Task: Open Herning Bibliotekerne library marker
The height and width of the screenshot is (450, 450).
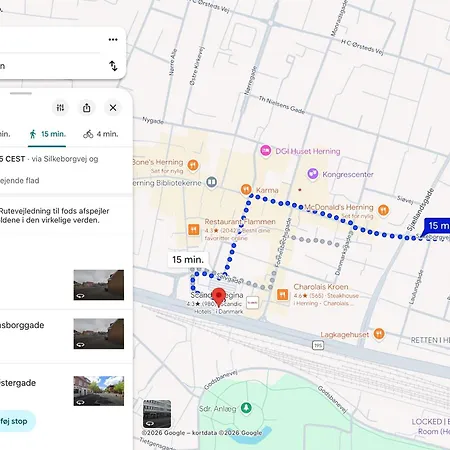Action: [211, 182]
